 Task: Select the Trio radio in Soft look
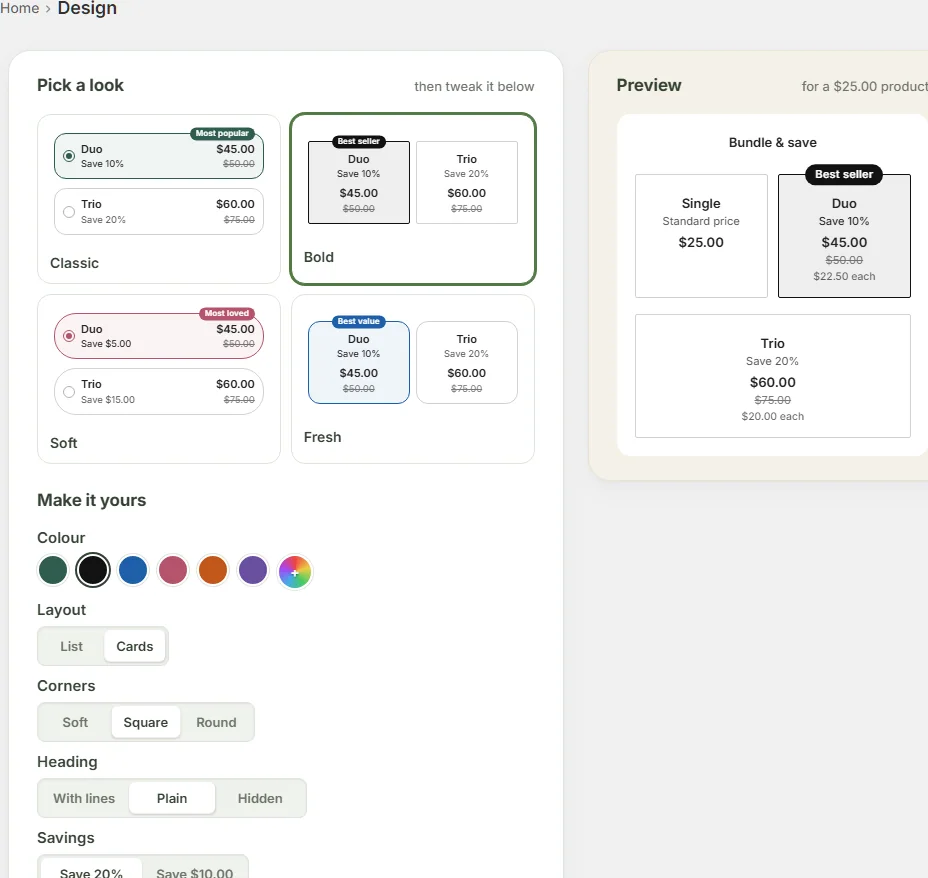(69, 392)
